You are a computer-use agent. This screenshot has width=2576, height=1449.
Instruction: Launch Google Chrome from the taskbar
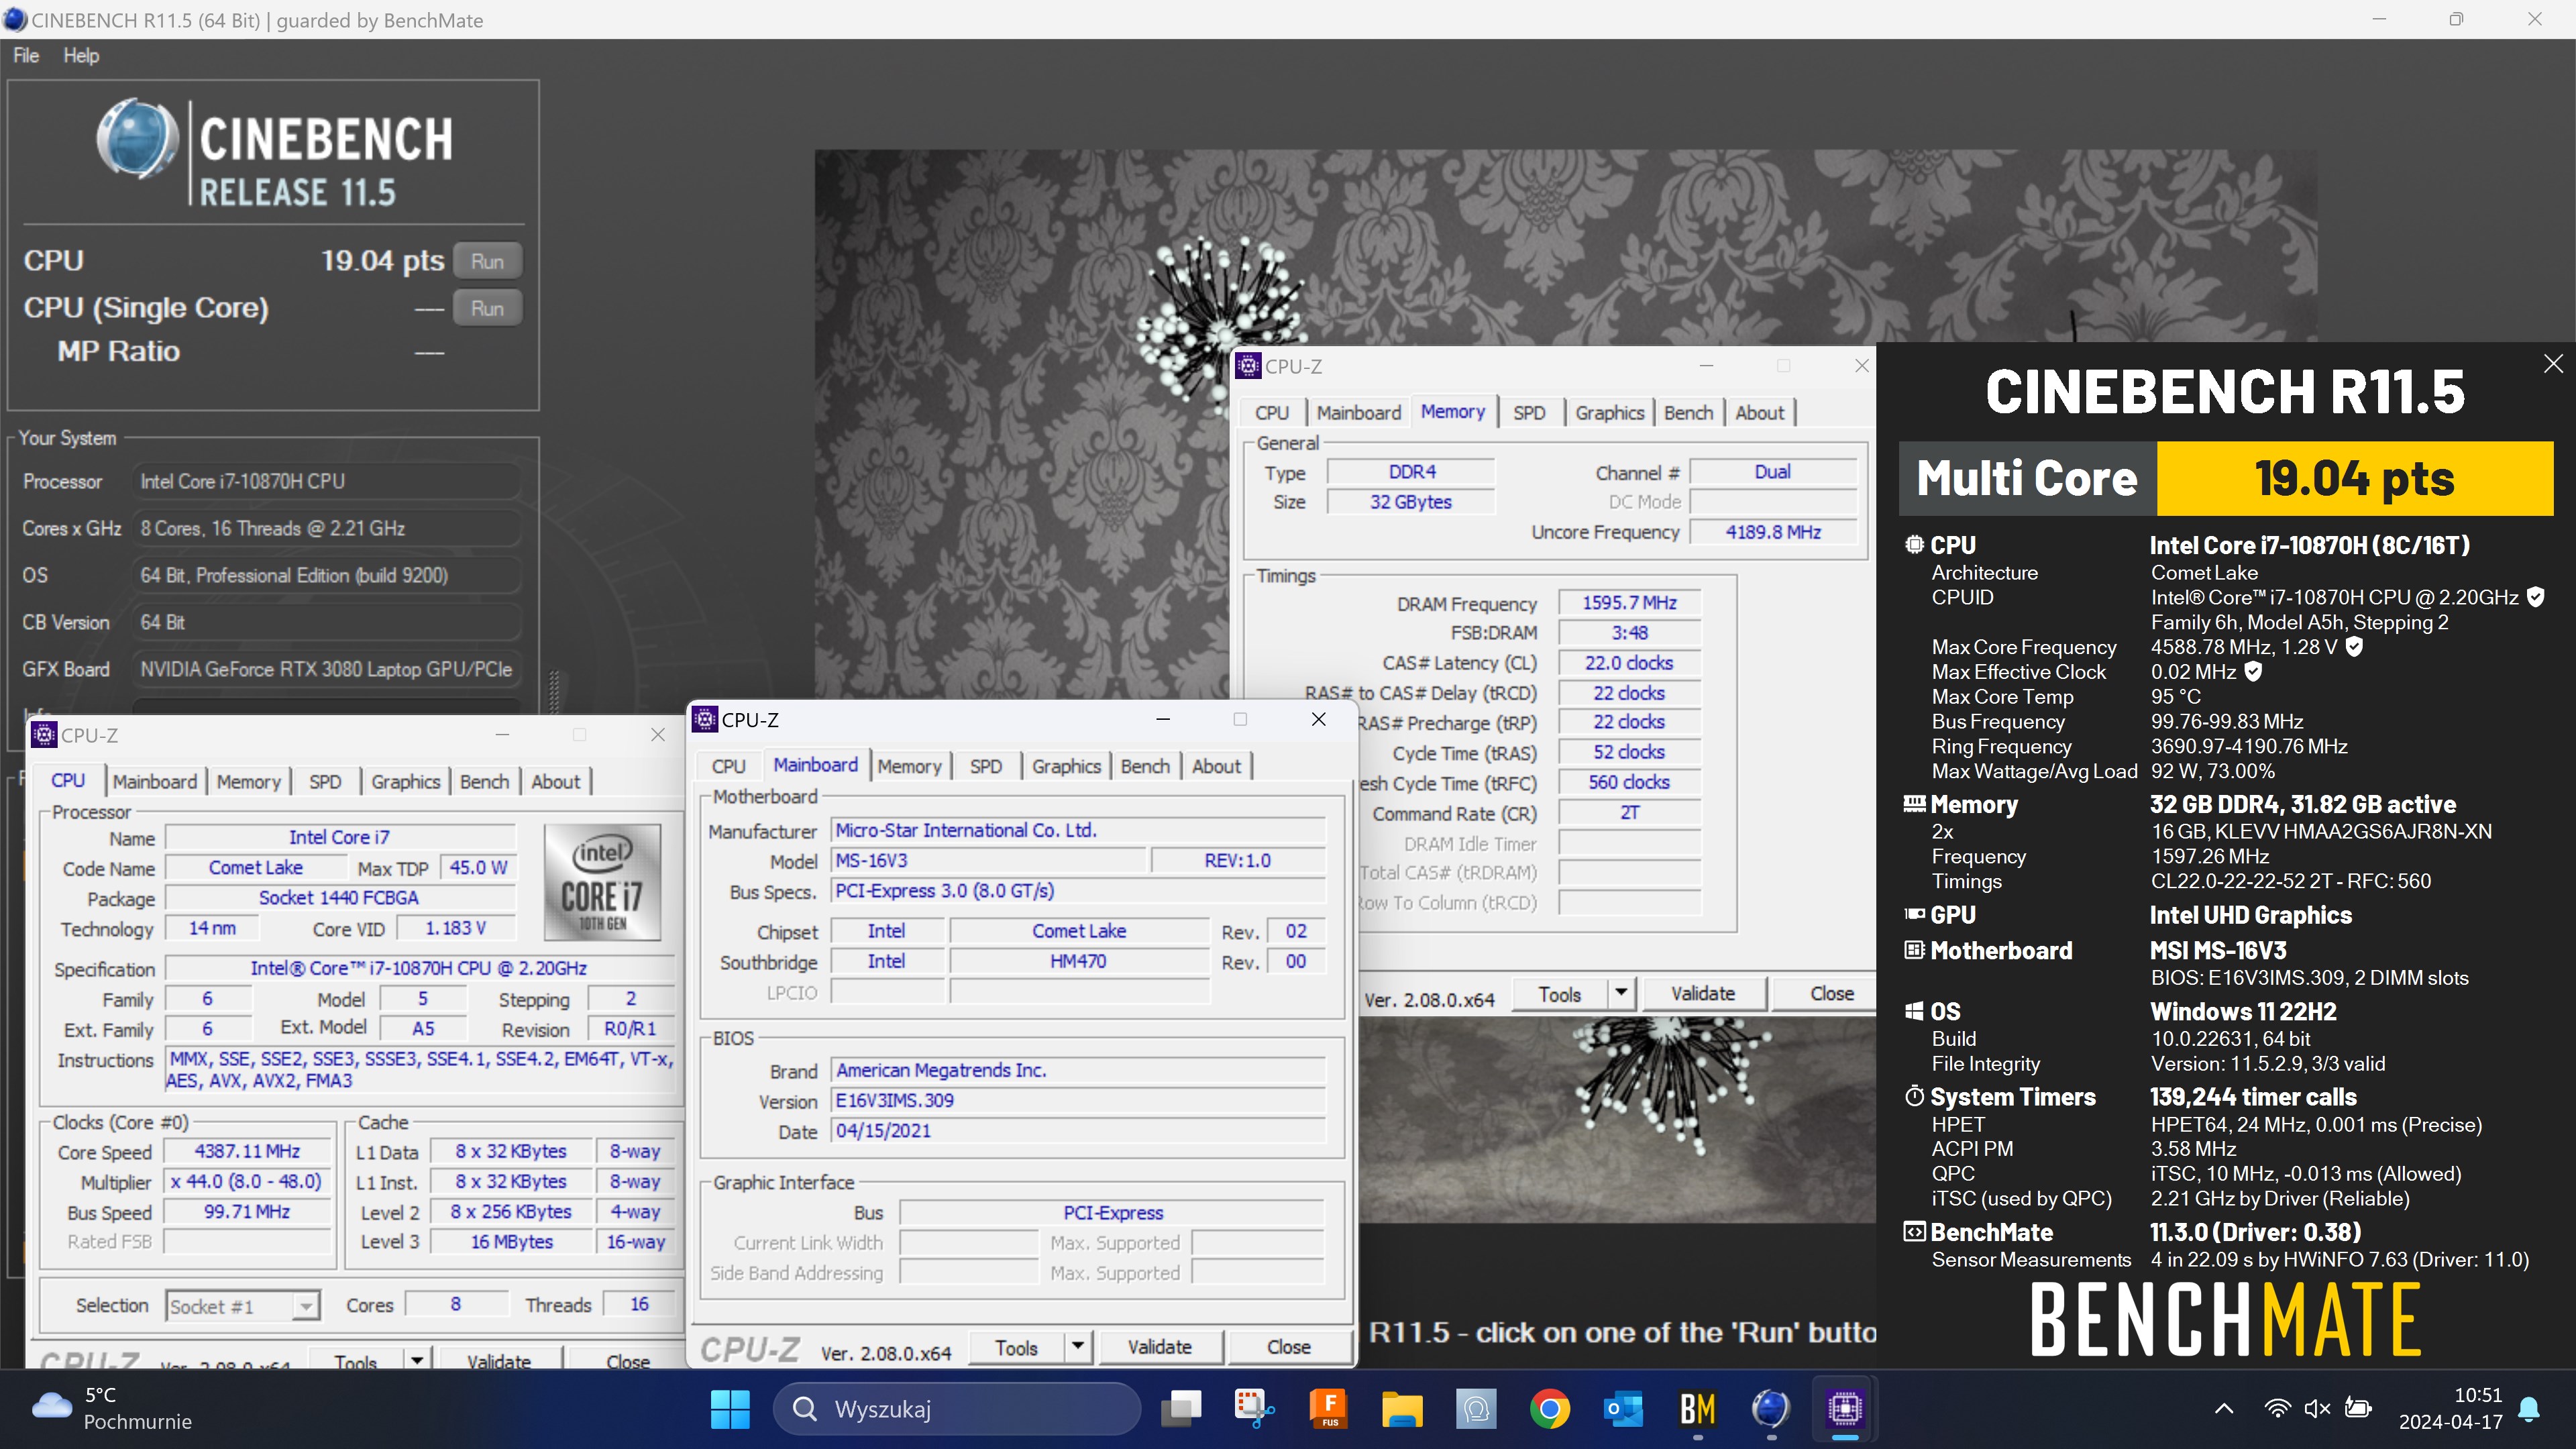(1549, 1409)
